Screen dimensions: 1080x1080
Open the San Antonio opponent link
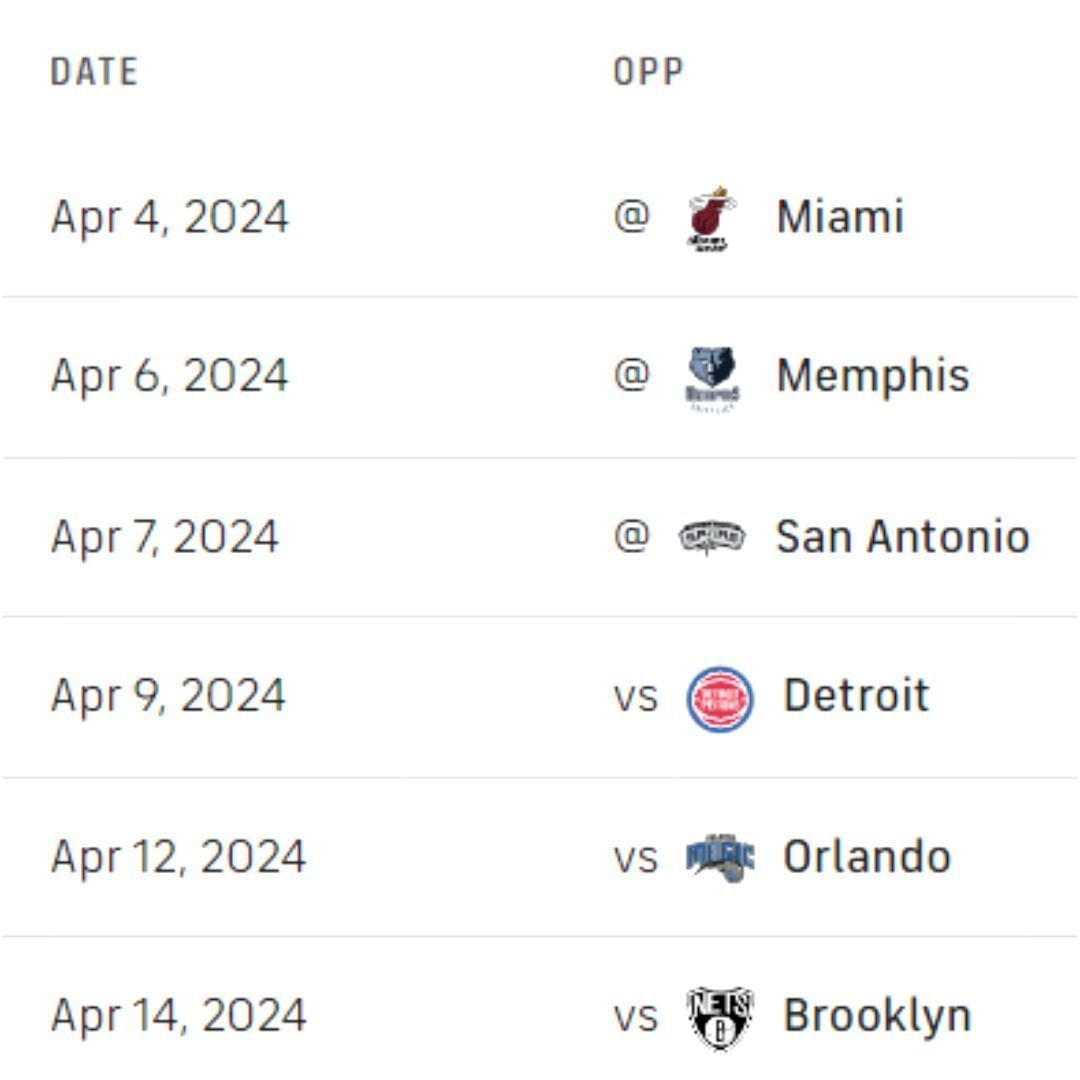(x=902, y=537)
